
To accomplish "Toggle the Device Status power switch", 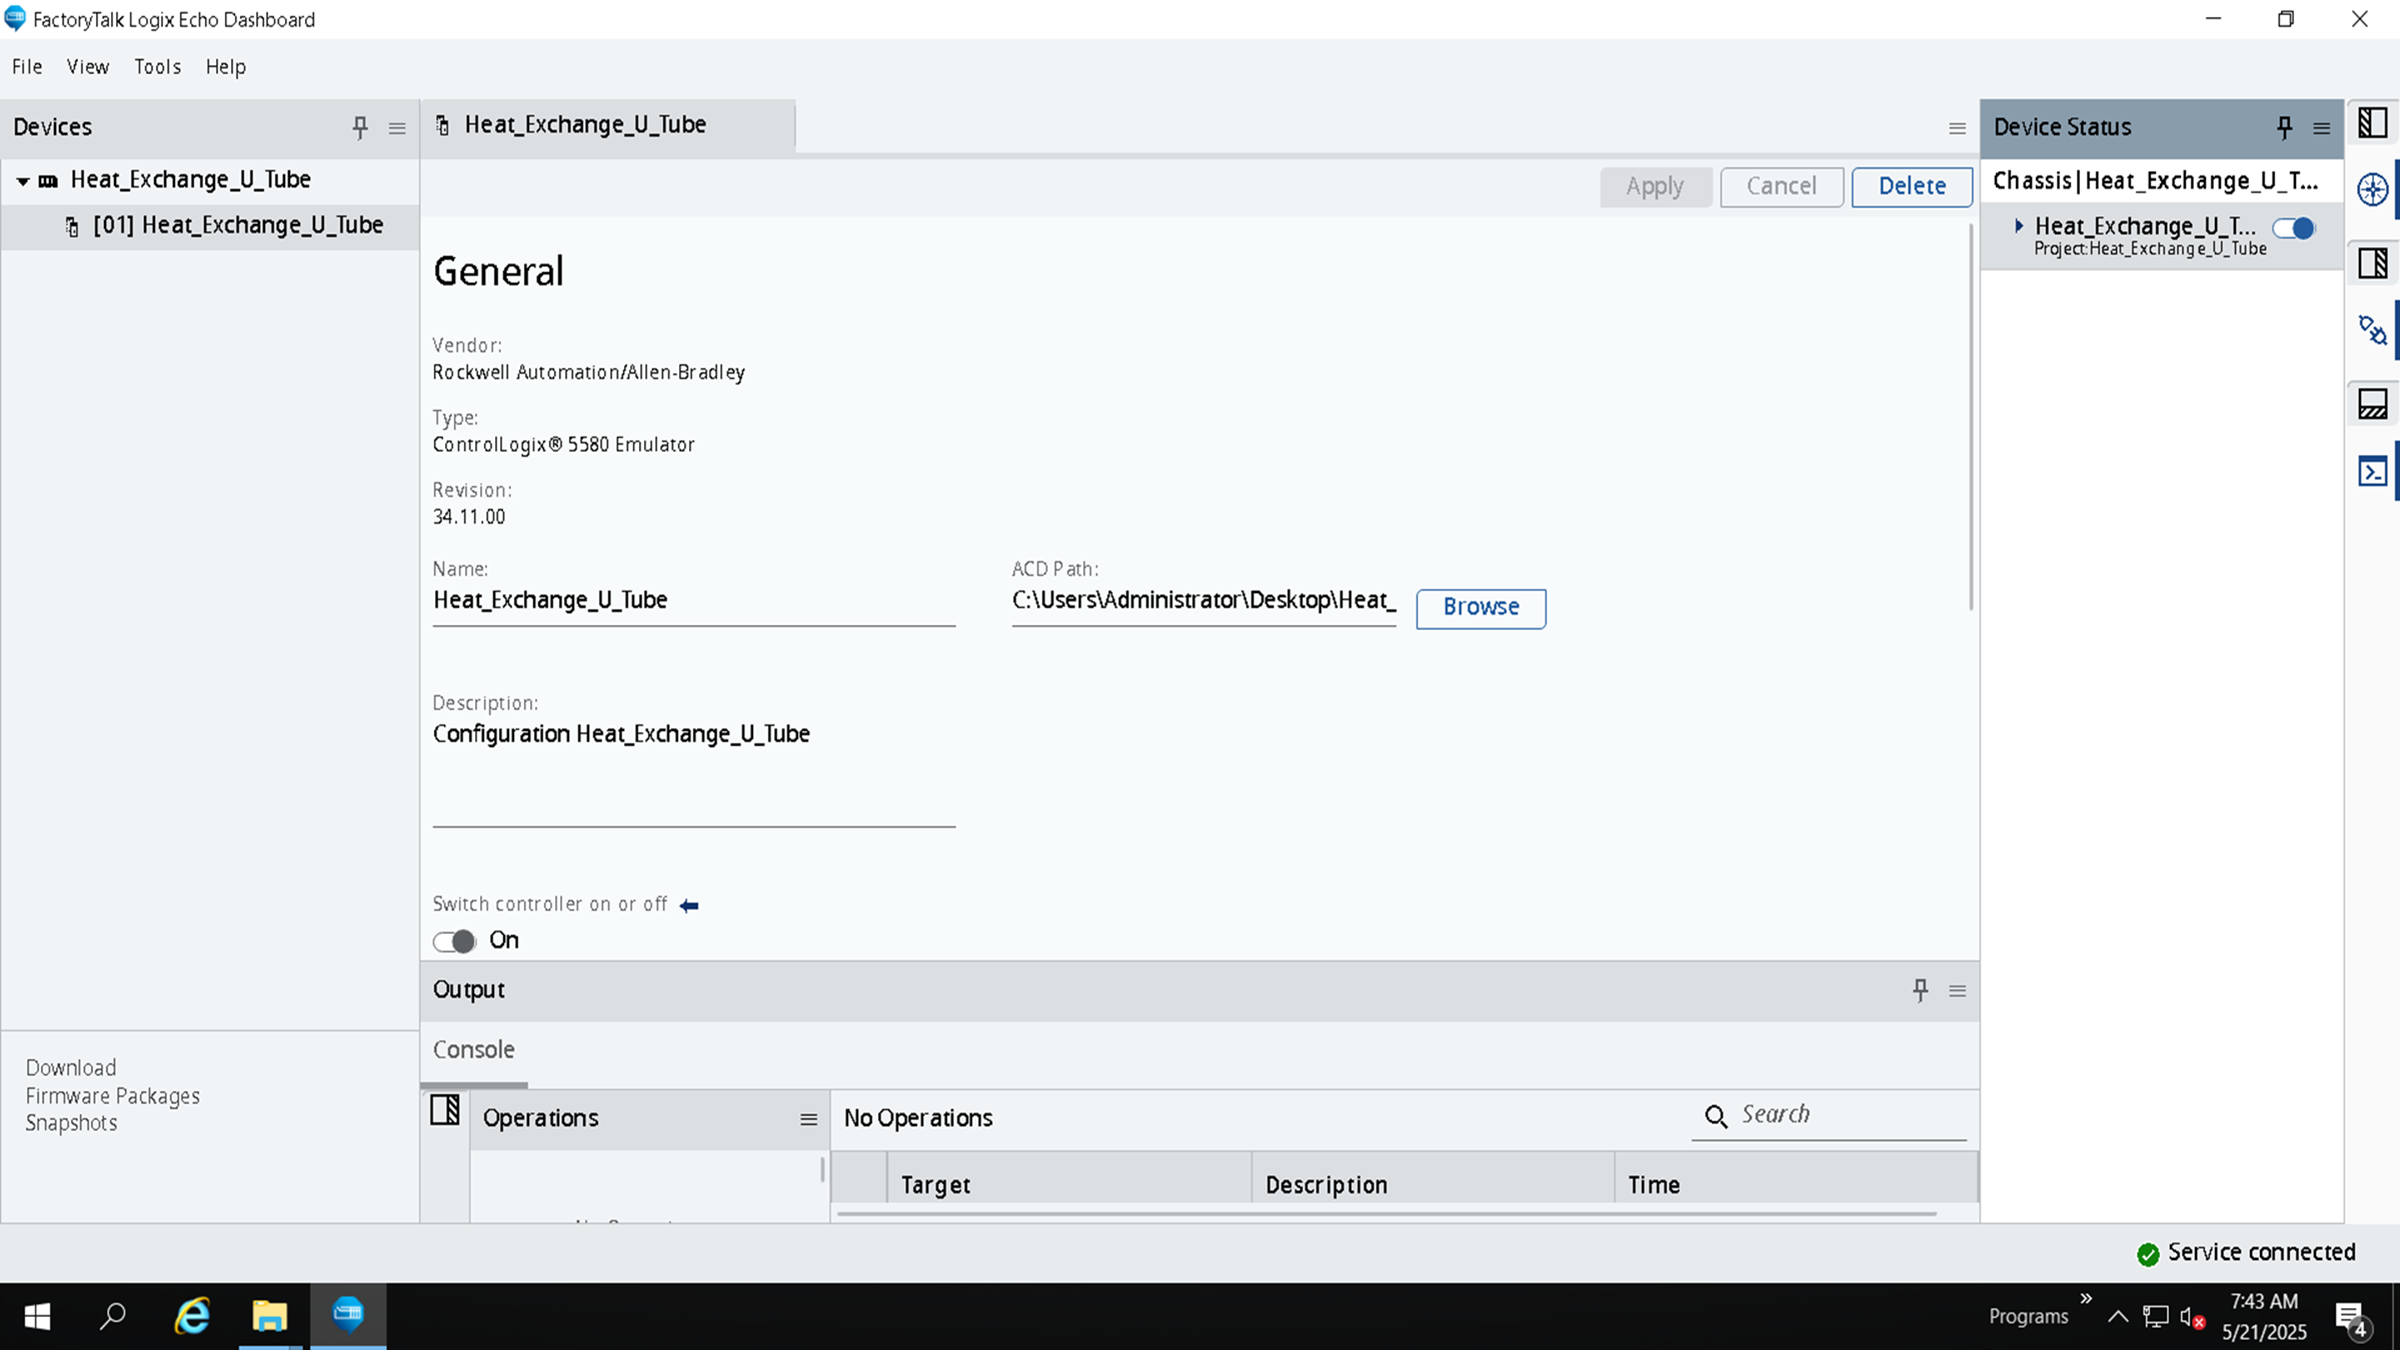I will [x=2294, y=229].
